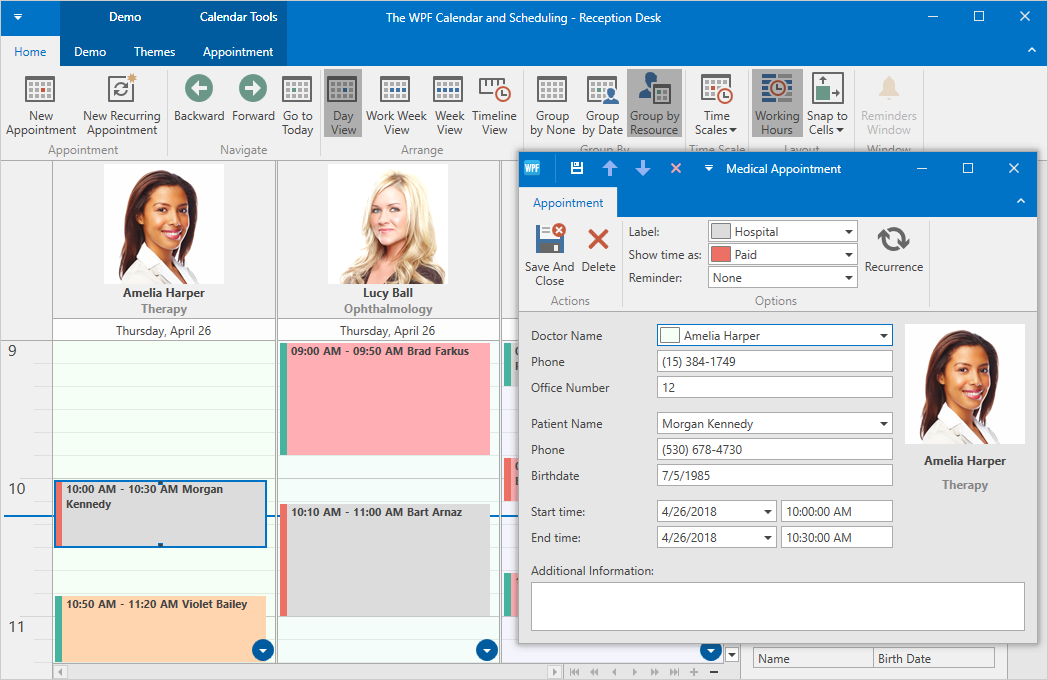The image size is (1048, 680).
Task: Delete the appointment with the red X
Action: 598,240
